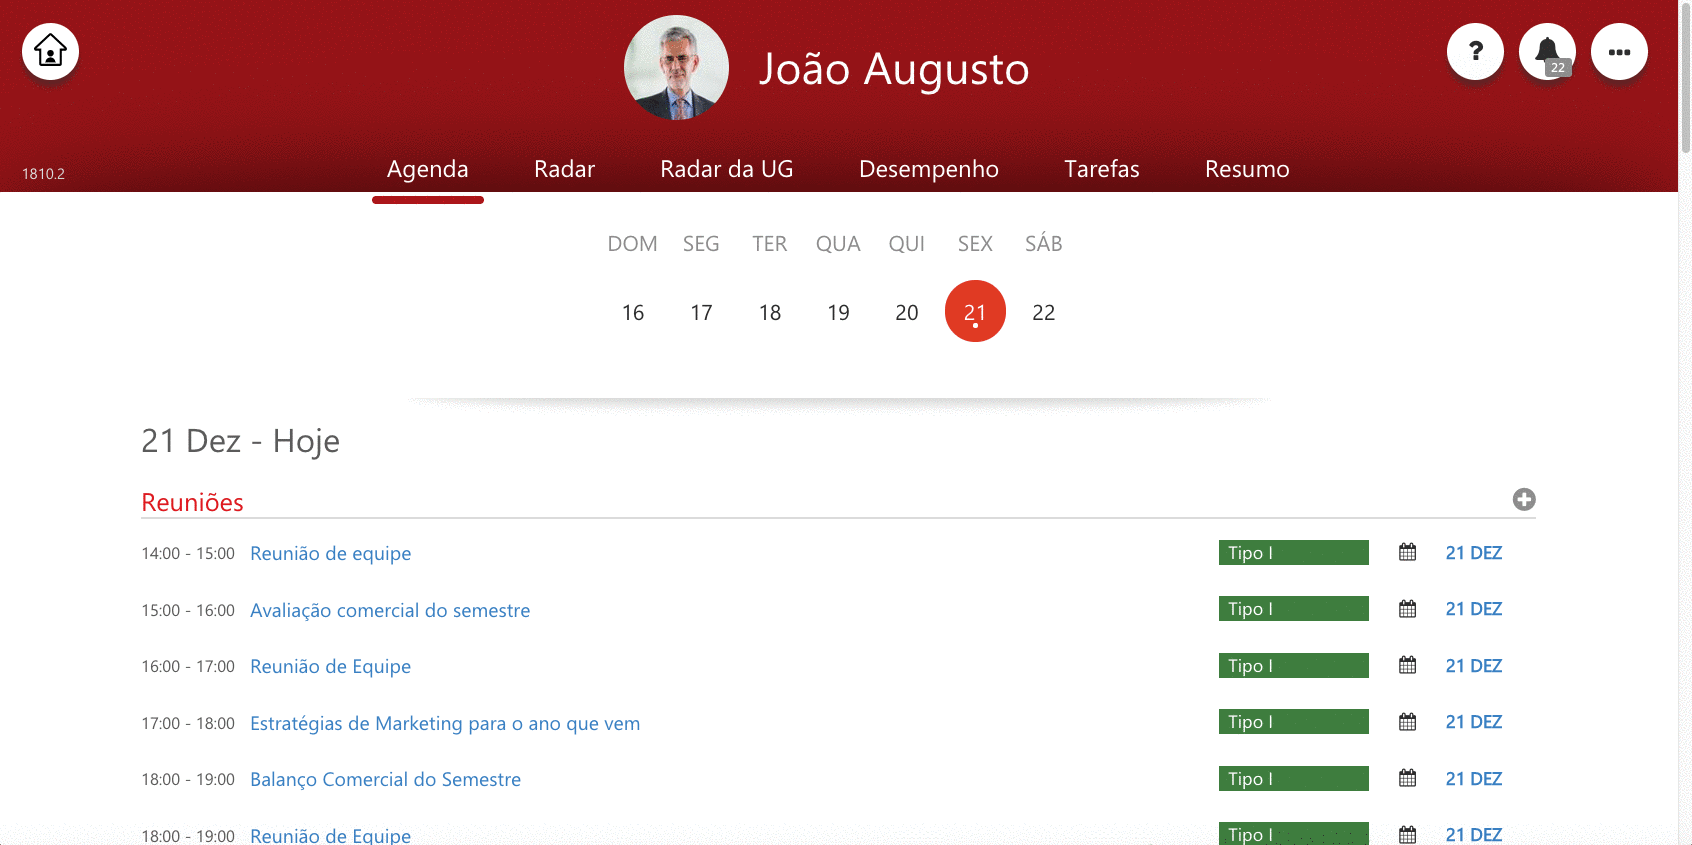Click the 1810.2 version label
The width and height of the screenshot is (1692, 845).
pos(43,174)
